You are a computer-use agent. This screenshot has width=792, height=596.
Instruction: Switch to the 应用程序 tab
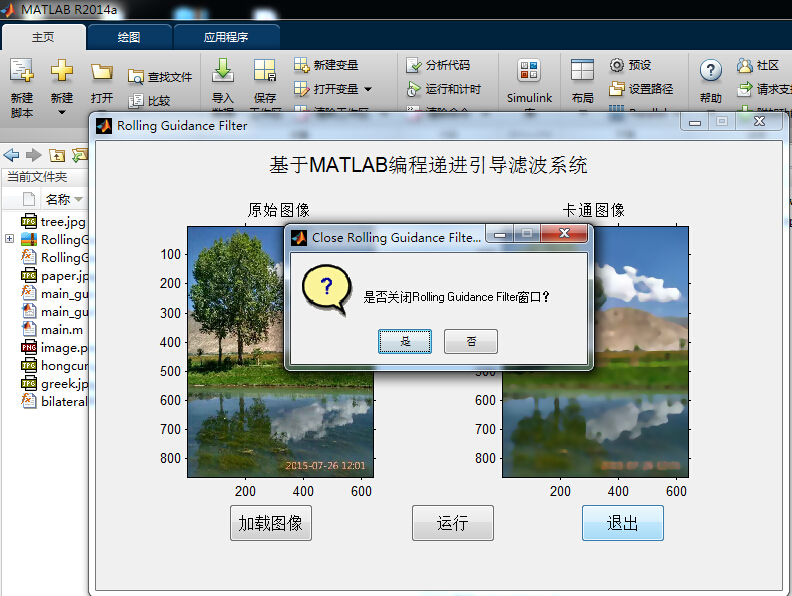[226, 37]
